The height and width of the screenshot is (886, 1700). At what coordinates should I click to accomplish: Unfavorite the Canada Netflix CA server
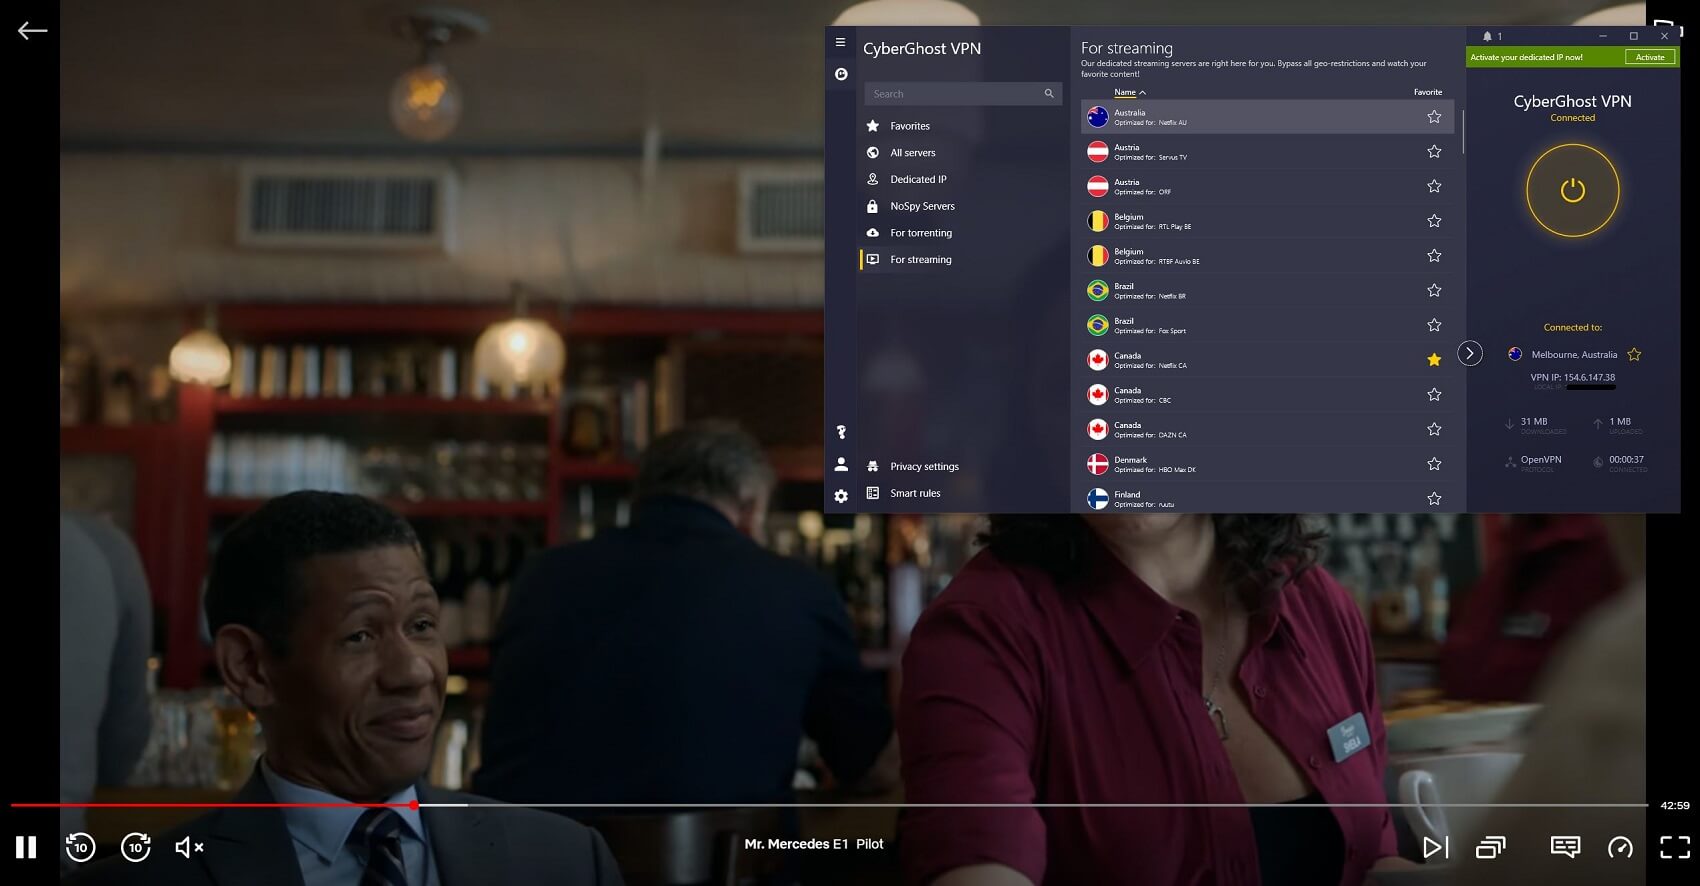pyautogui.click(x=1434, y=360)
